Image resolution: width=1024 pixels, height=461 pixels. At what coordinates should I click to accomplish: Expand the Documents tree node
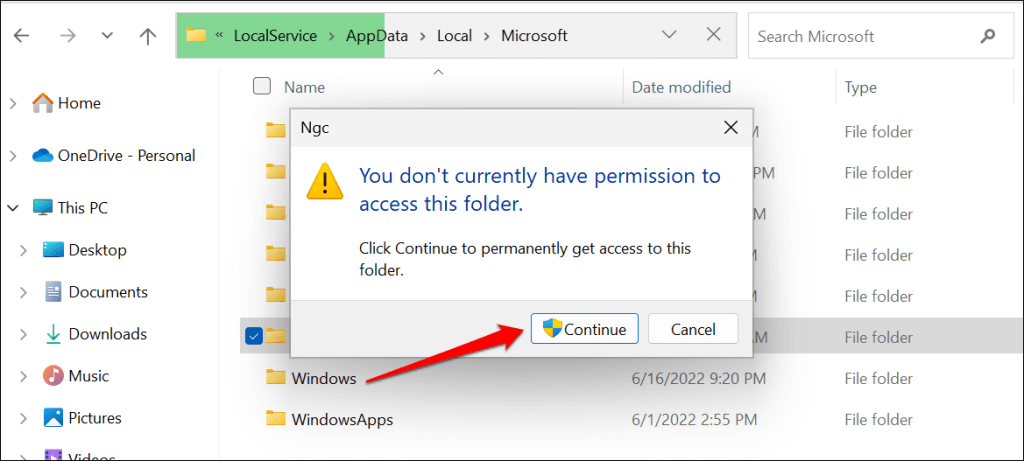(x=24, y=292)
